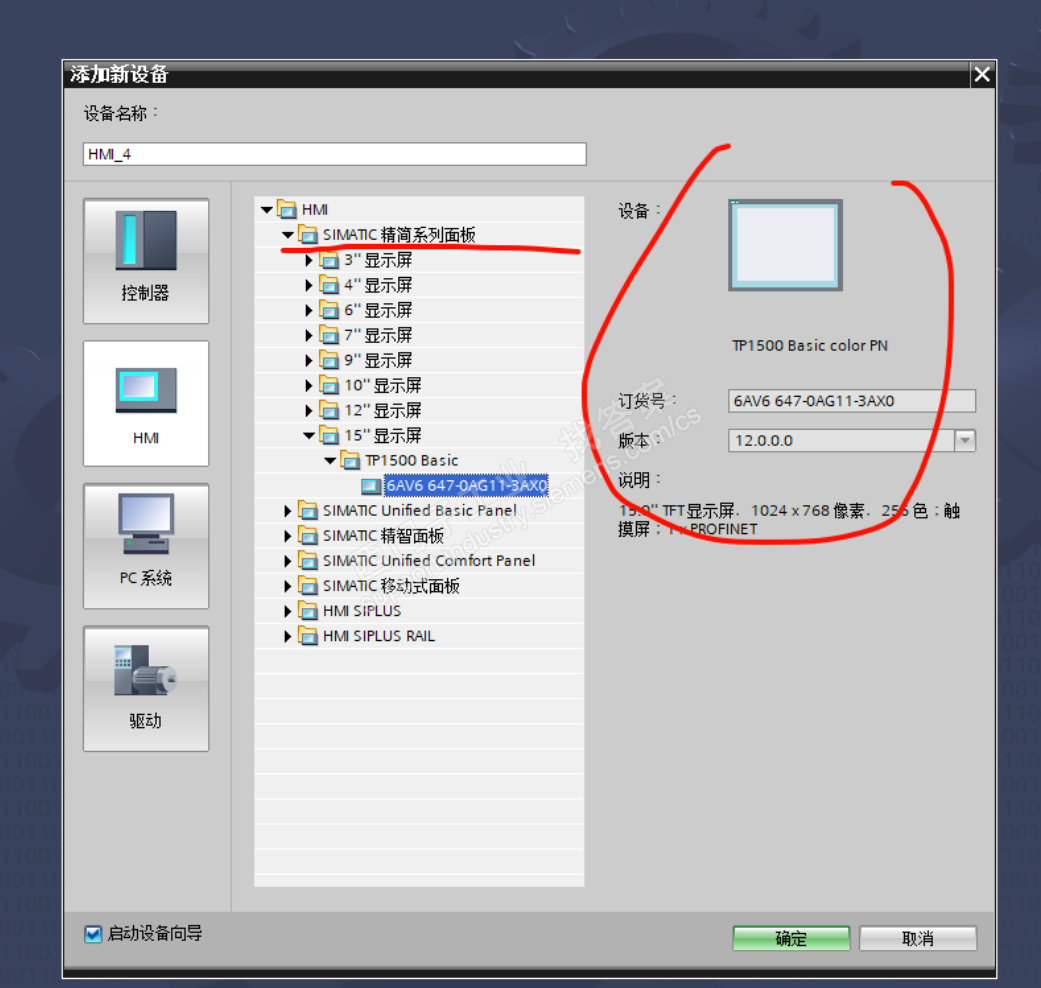Image resolution: width=1041 pixels, height=988 pixels.
Task: Click the 9" 显示屏 folder icon
Action: tap(329, 360)
